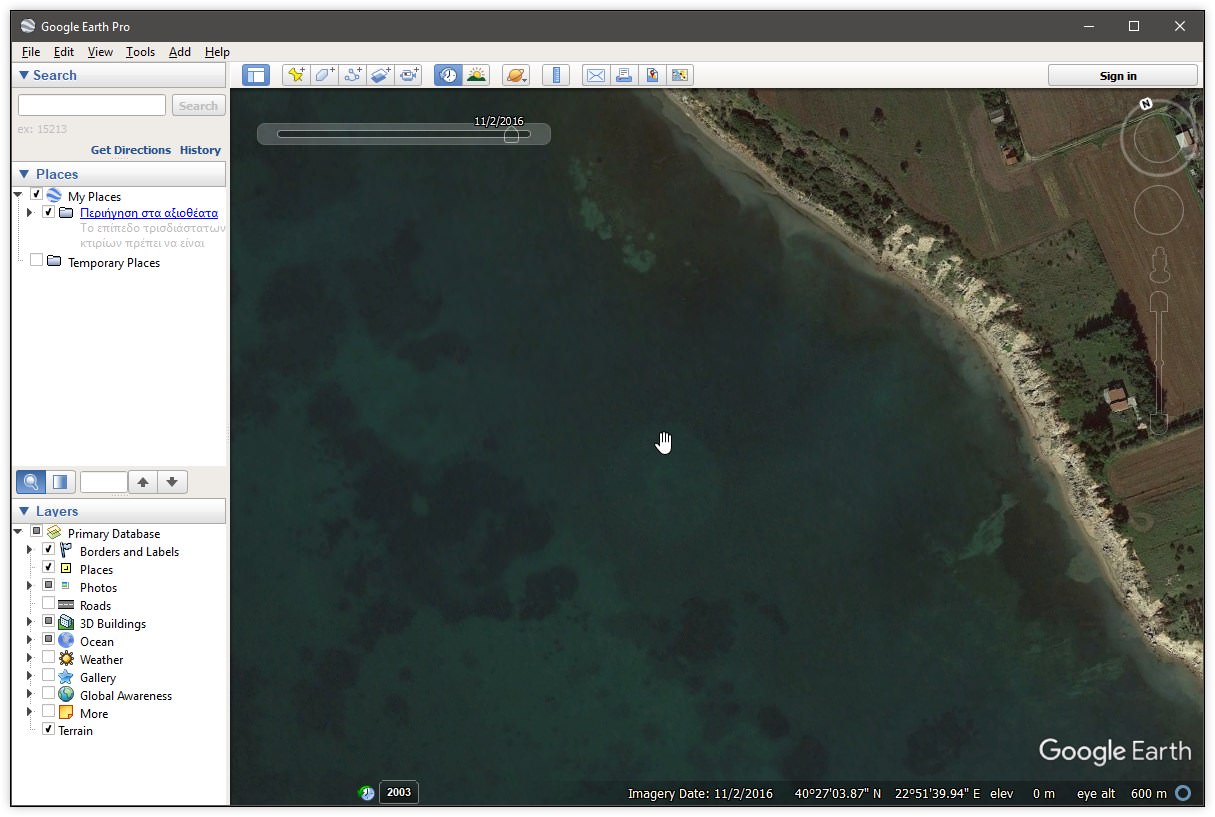Toggle historical imagery clock icon
This screenshot has width=1215, height=817.
click(448, 75)
